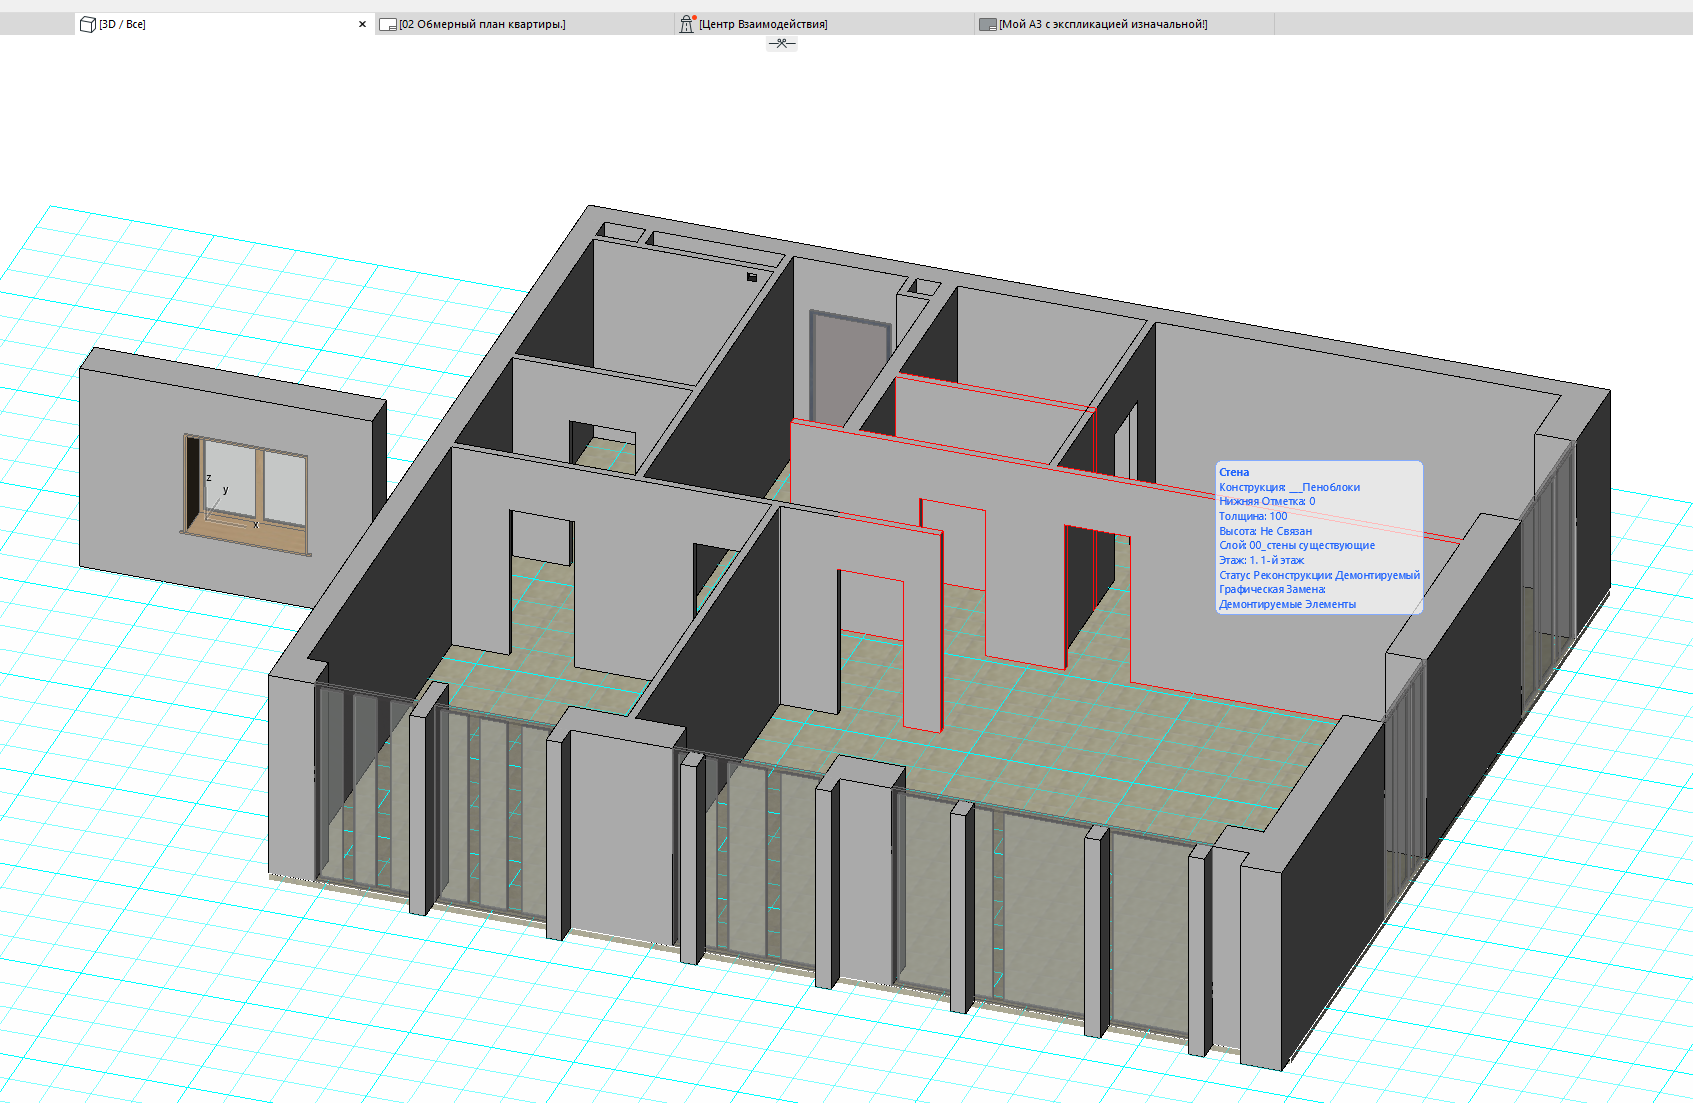Click the splitter handle icon below the tab bar
Screen dimensions: 1693x1103
click(782, 43)
